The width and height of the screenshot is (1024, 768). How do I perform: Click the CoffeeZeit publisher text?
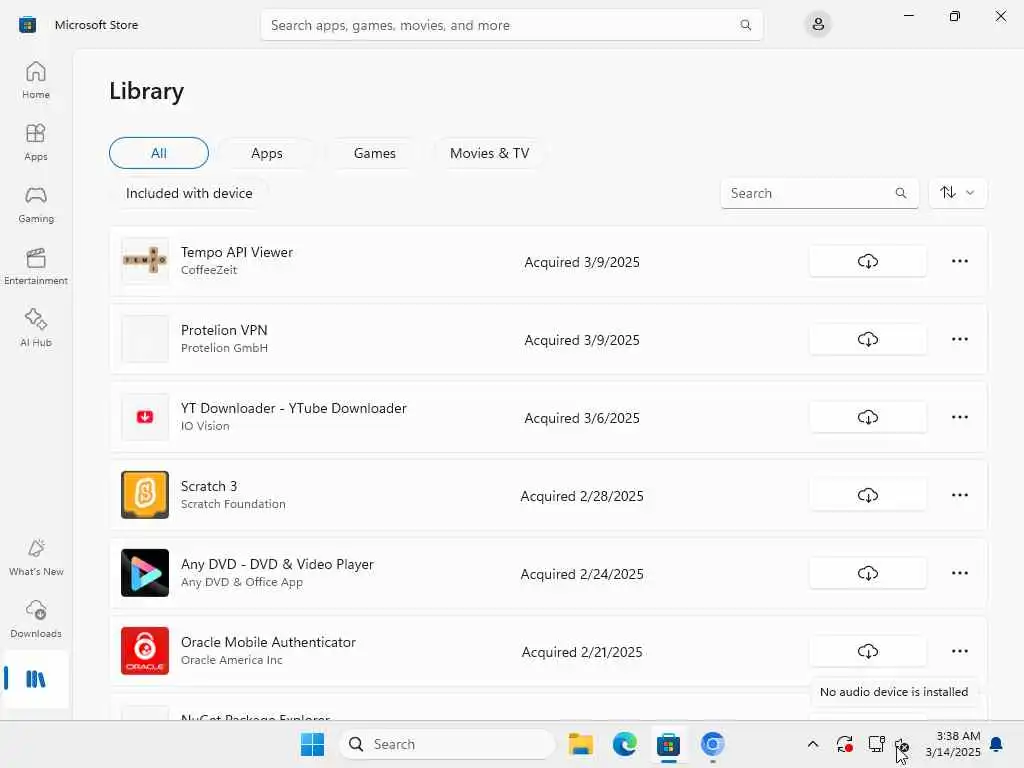(209, 270)
